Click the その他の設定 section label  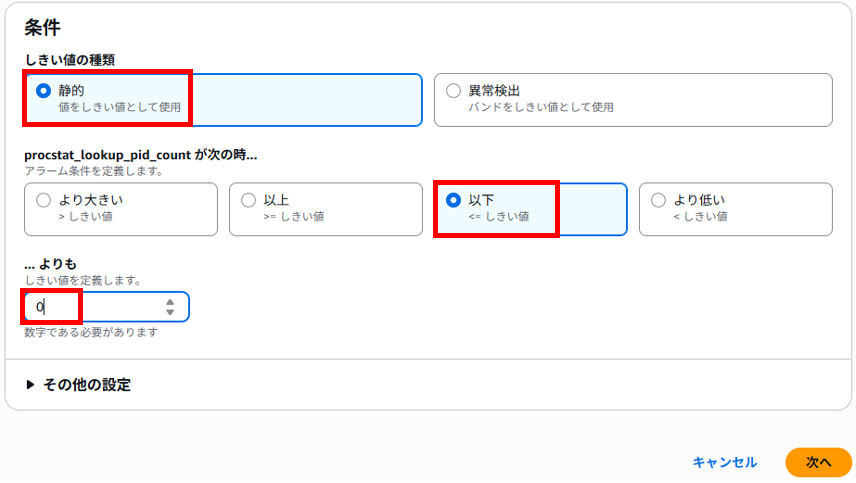click(87, 385)
